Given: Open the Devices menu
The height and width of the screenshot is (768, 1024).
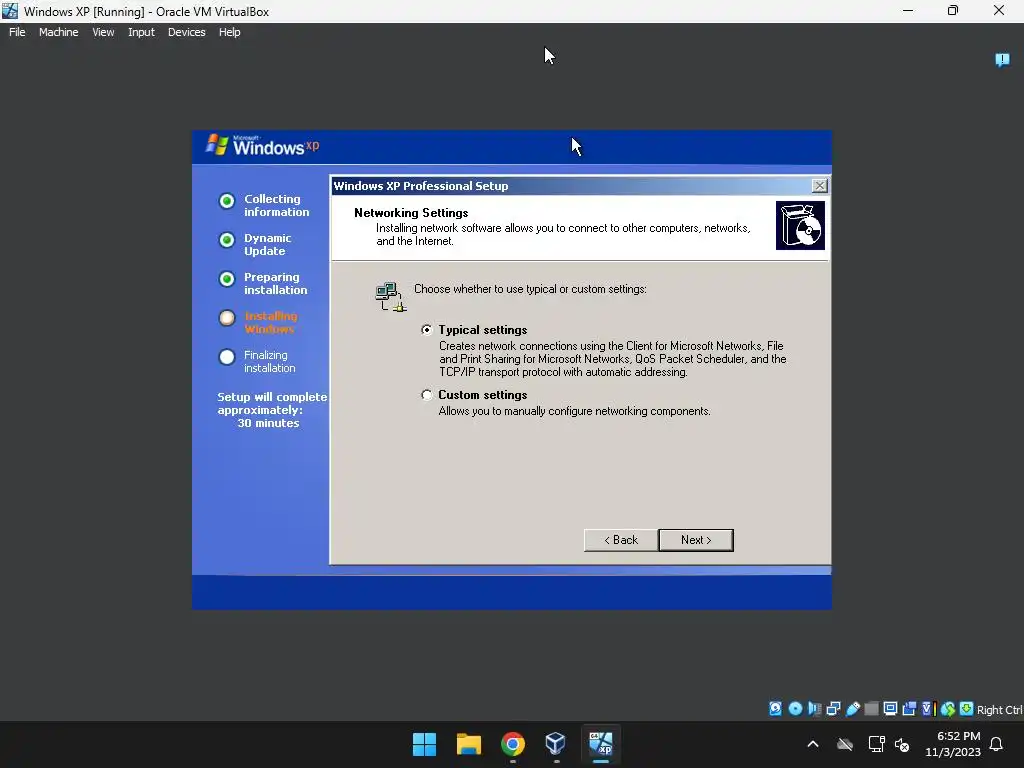Looking at the screenshot, I should coord(186,32).
